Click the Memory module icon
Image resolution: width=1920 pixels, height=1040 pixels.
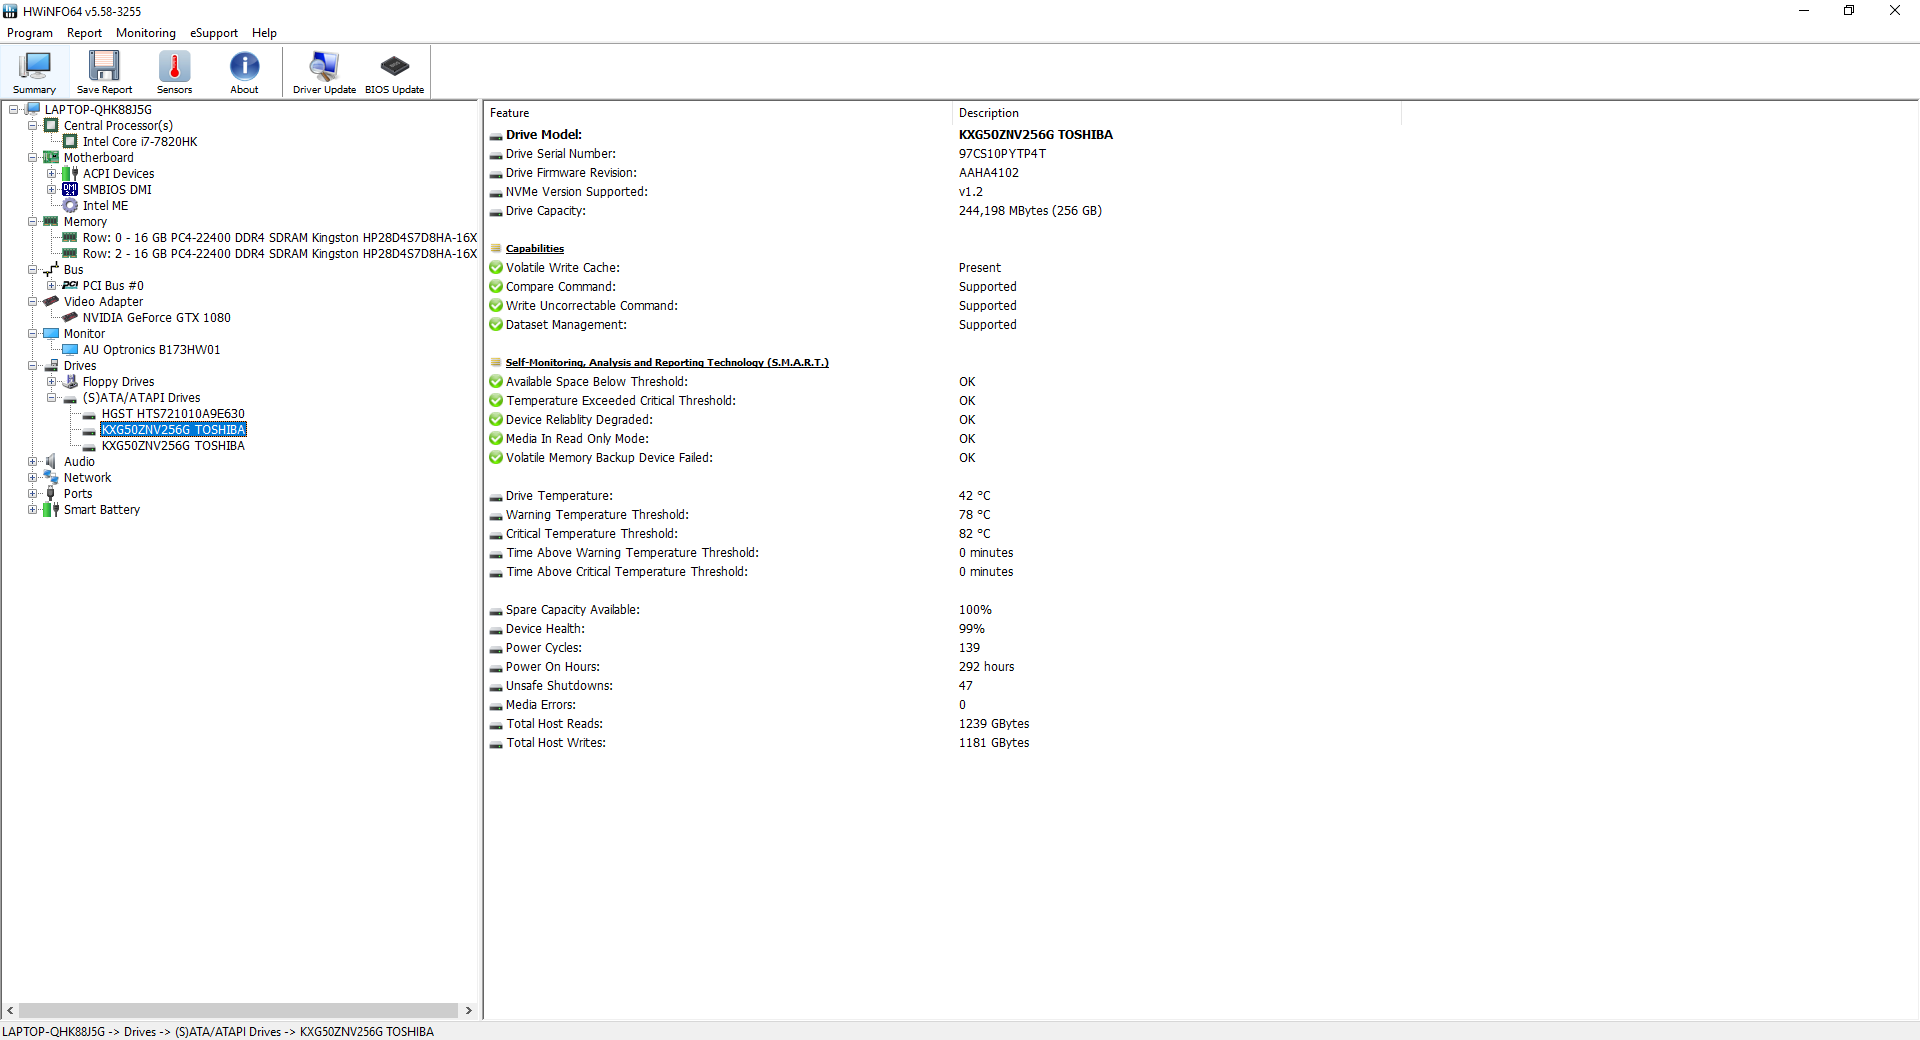[x=51, y=222]
